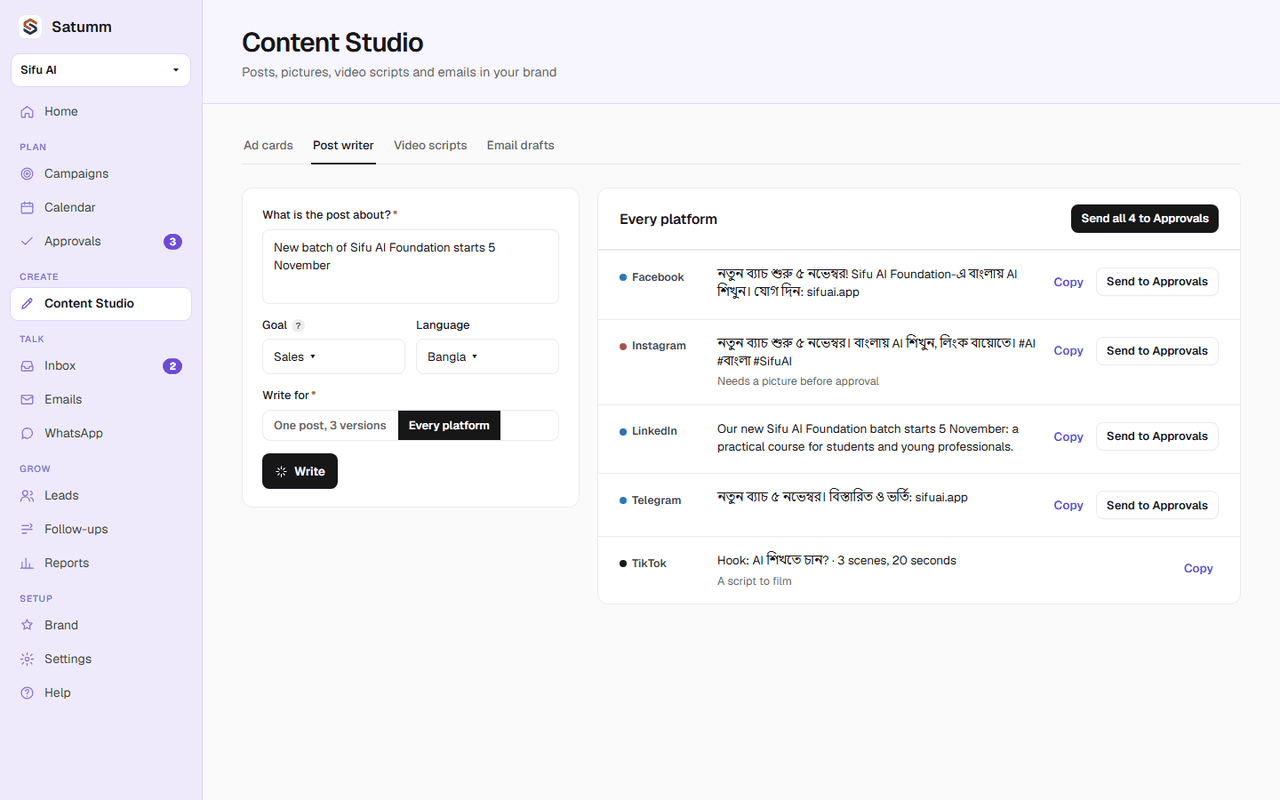Click the Follow-ups arrows icon
Viewport: 1280px width, 800px height.
click(x=27, y=530)
